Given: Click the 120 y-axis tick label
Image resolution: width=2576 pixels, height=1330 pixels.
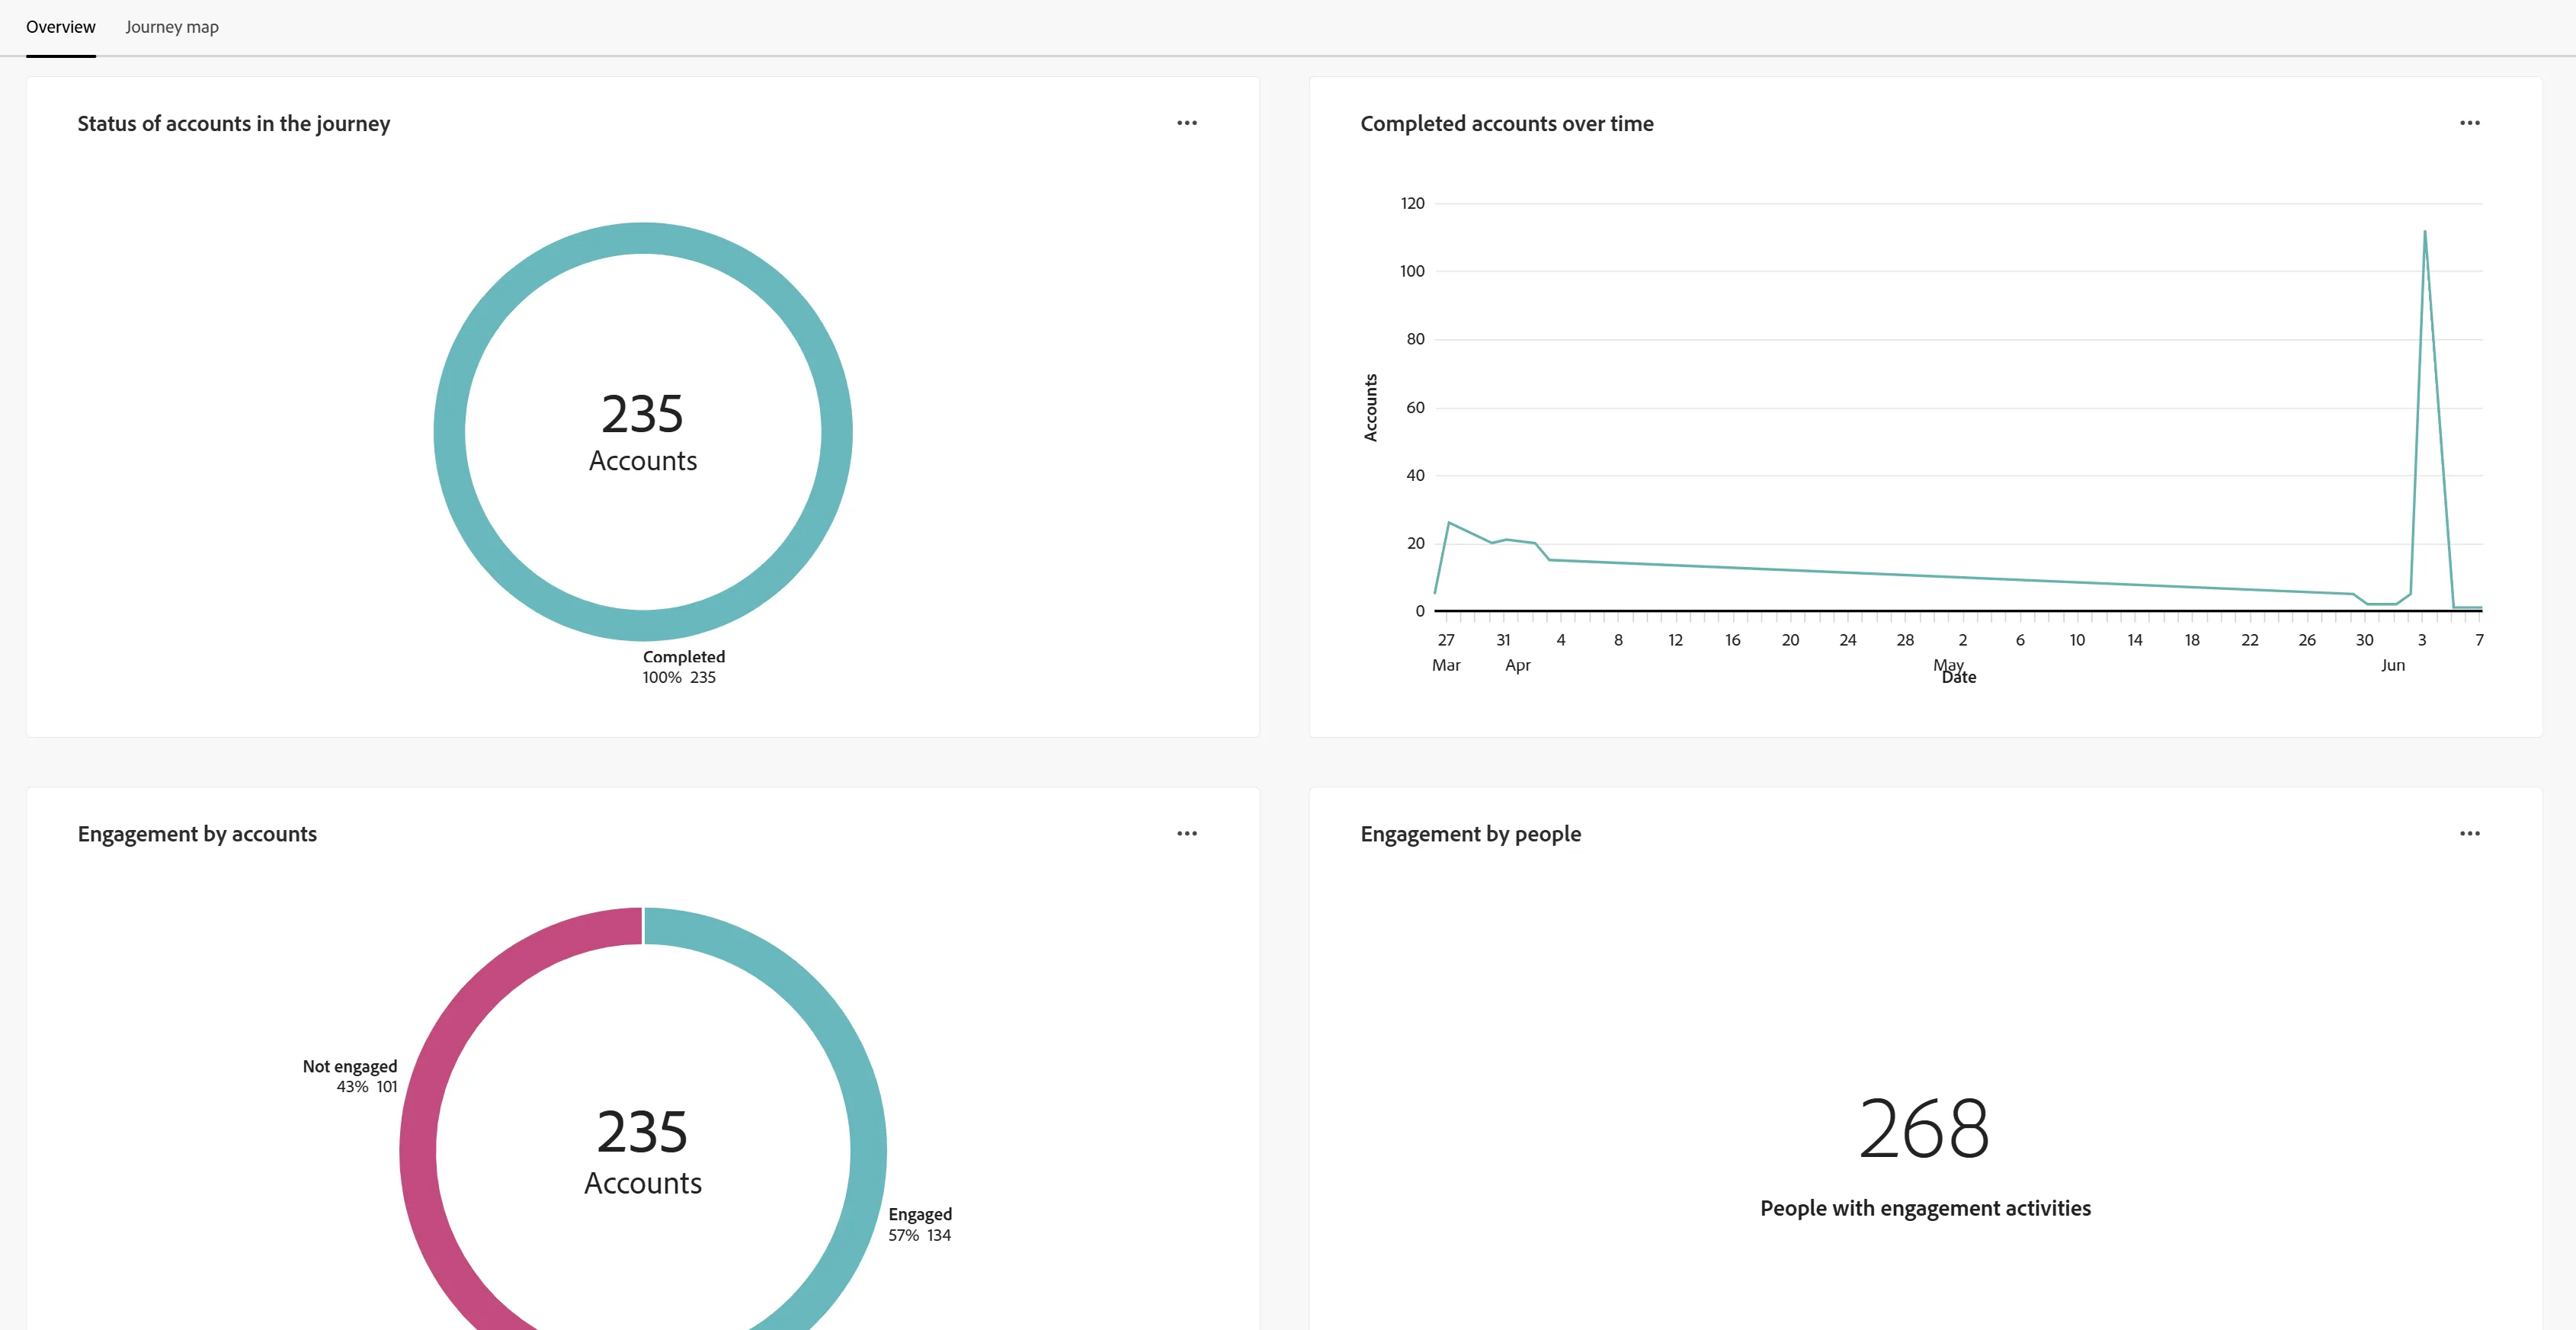Looking at the screenshot, I should 1412,204.
